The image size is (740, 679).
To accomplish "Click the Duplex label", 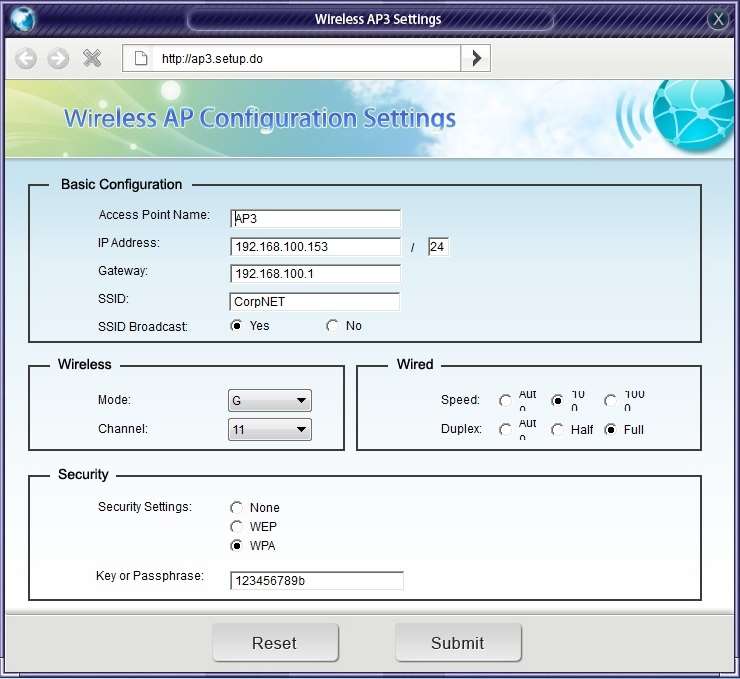I will pyautogui.click(x=461, y=428).
